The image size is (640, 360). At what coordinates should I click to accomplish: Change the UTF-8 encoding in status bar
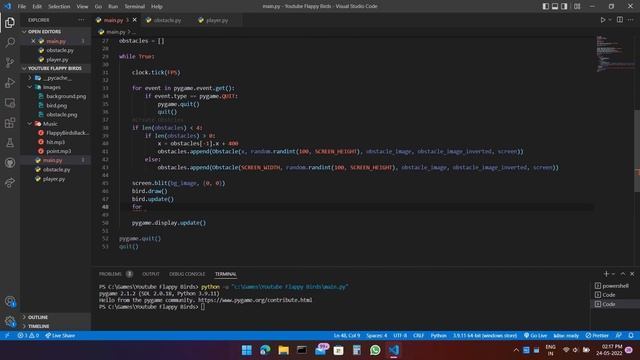pyautogui.click(x=400, y=336)
